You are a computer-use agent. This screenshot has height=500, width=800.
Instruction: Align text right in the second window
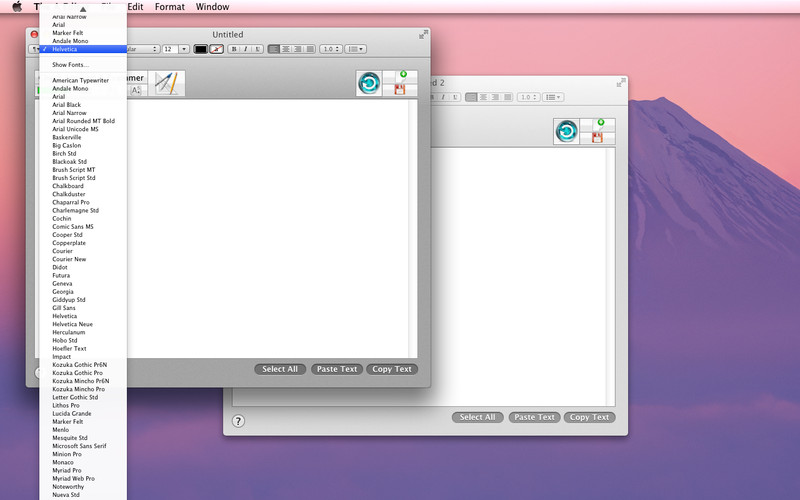pyautogui.click(x=495, y=97)
